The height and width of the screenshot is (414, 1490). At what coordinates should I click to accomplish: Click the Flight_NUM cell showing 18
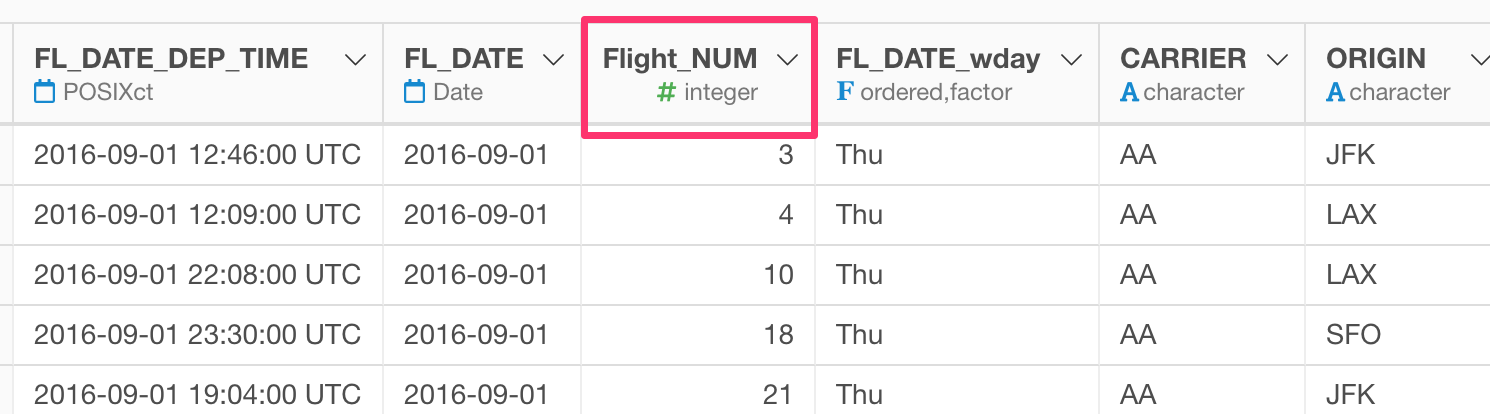698,334
